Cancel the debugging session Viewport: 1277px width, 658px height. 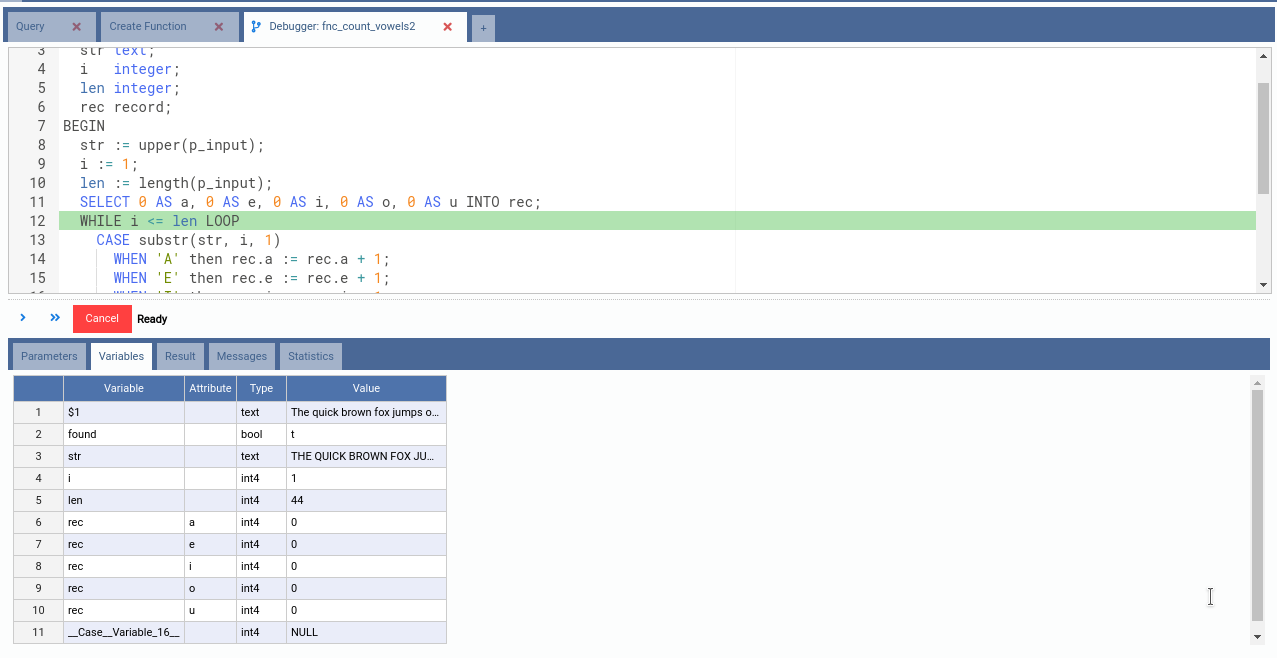pyautogui.click(x=102, y=319)
